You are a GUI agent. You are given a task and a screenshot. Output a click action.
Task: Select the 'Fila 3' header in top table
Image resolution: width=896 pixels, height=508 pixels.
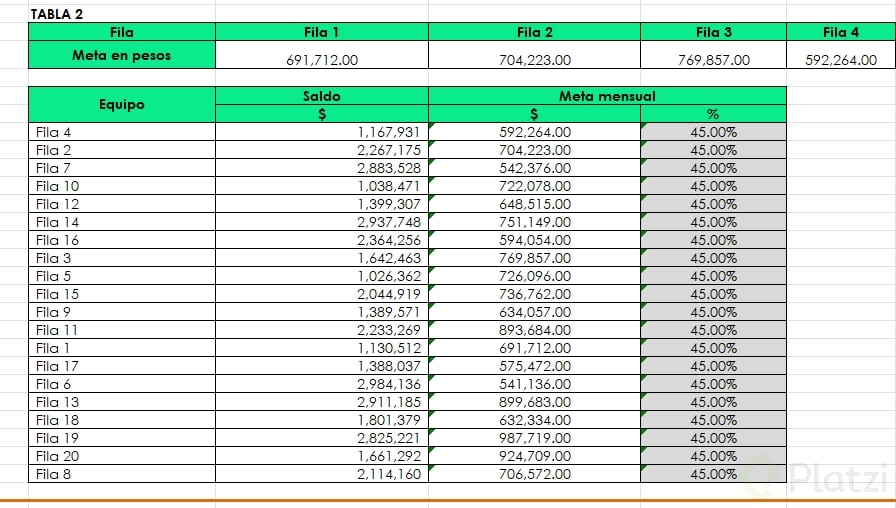tap(713, 32)
